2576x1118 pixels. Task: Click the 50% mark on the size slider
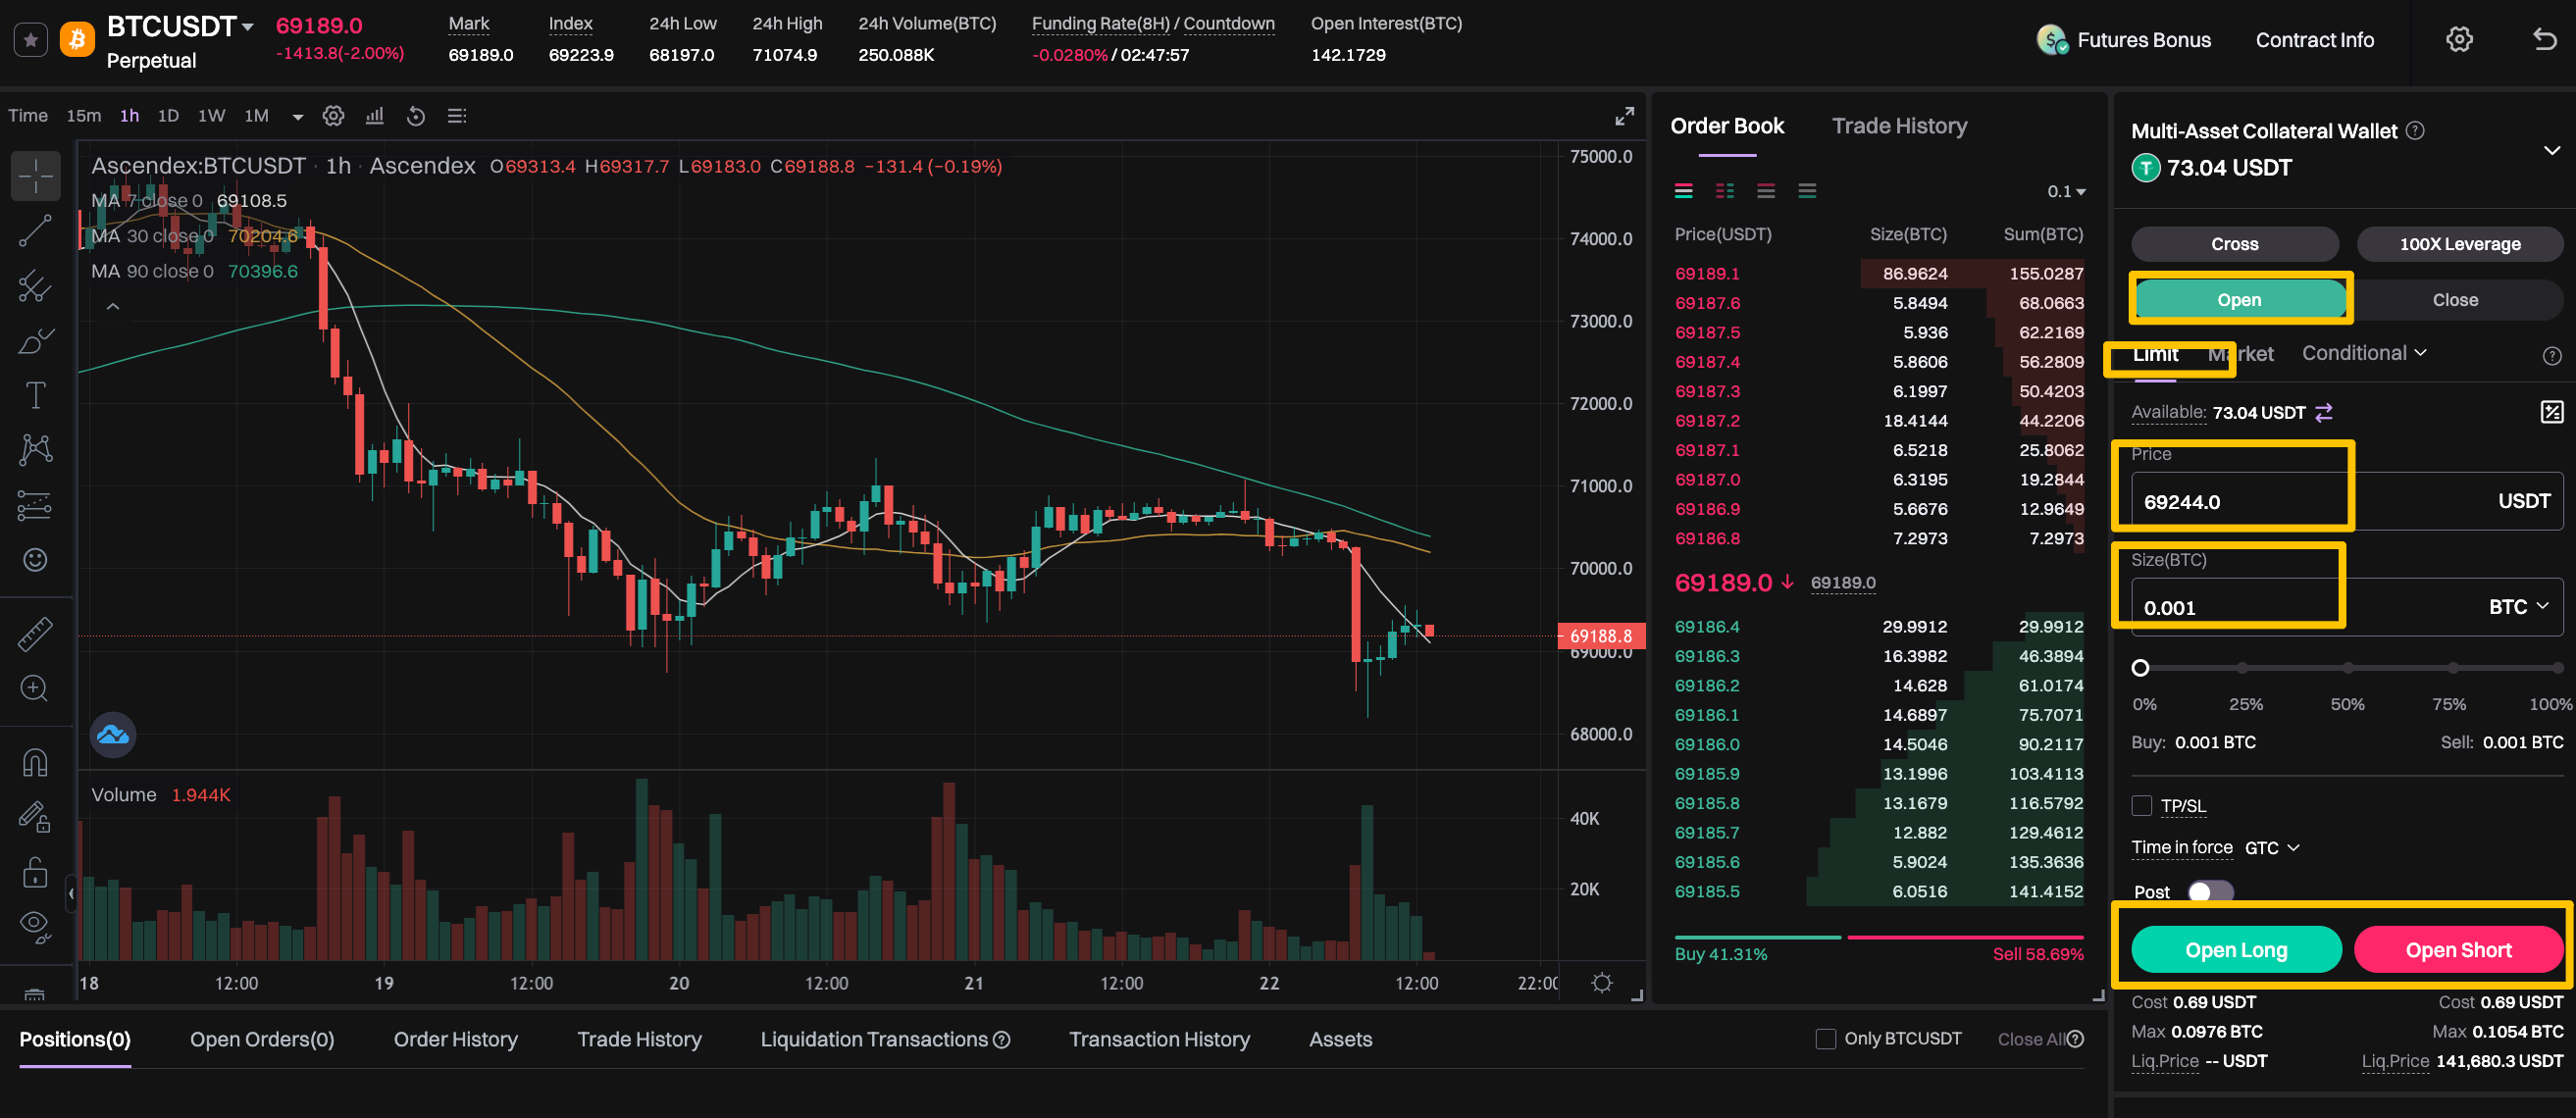2347,668
